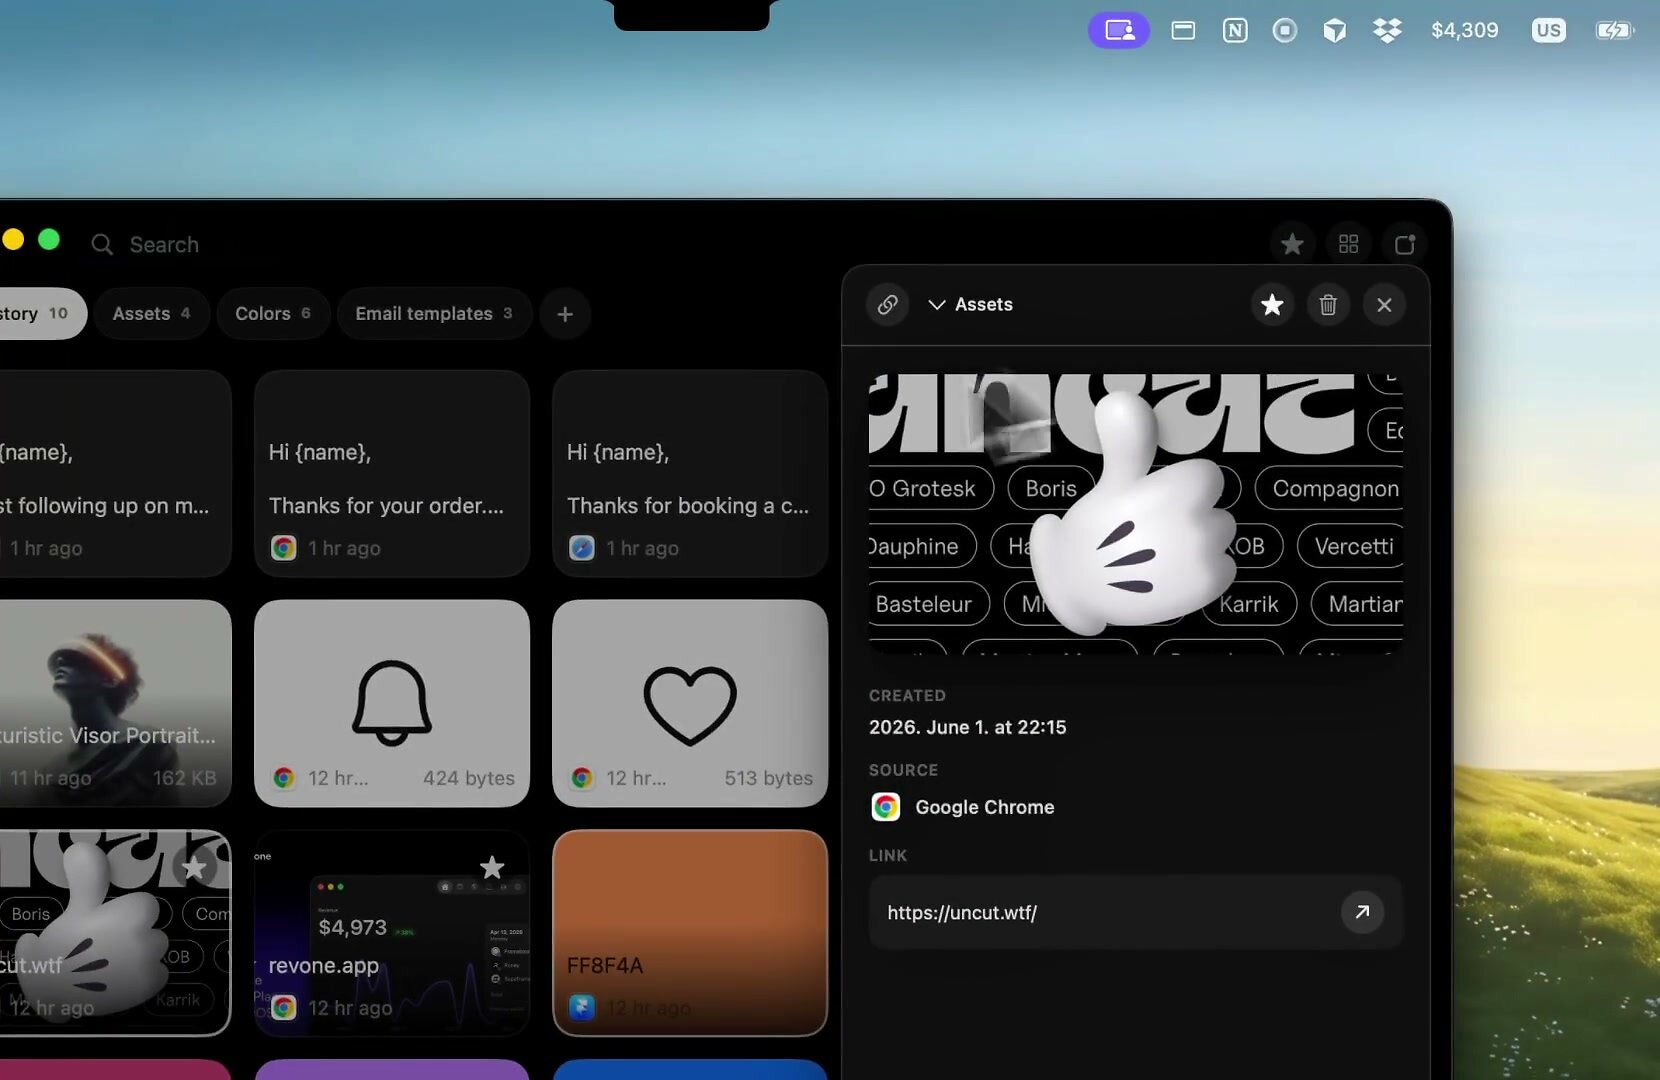Open Notion icon in menu bar
The width and height of the screenshot is (1660, 1080).
coord(1235,30)
